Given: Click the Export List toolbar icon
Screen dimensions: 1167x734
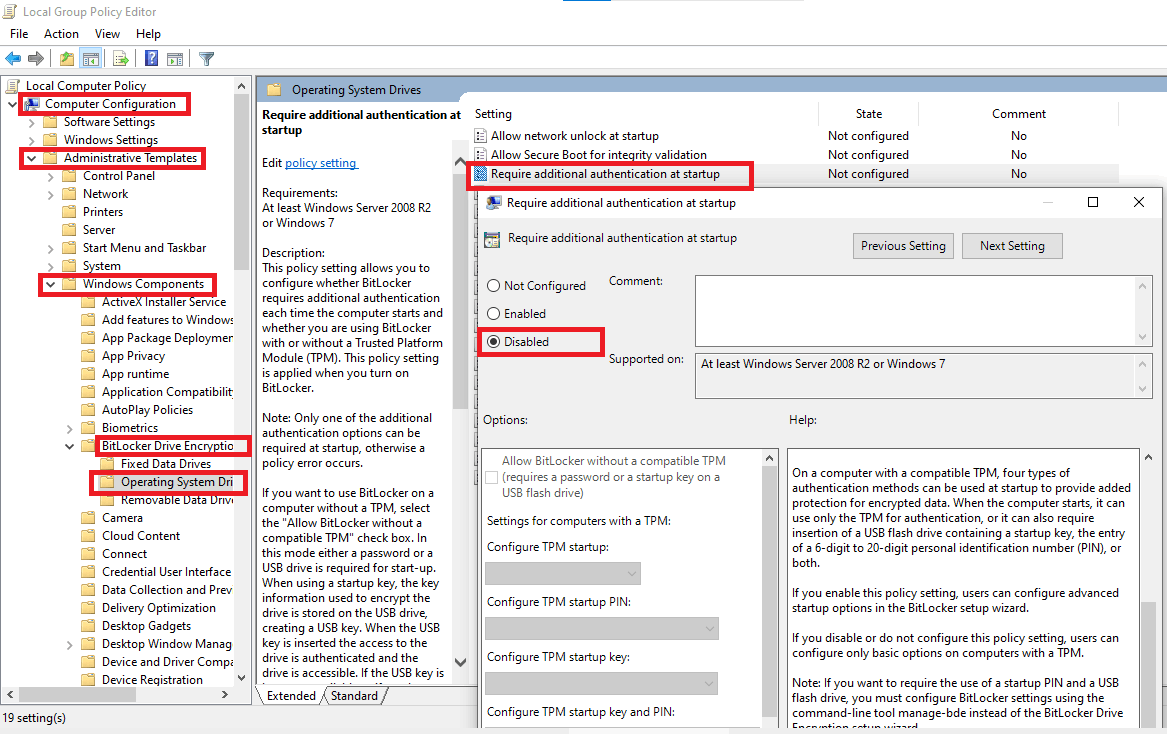Looking at the screenshot, I should pos(121,58).
